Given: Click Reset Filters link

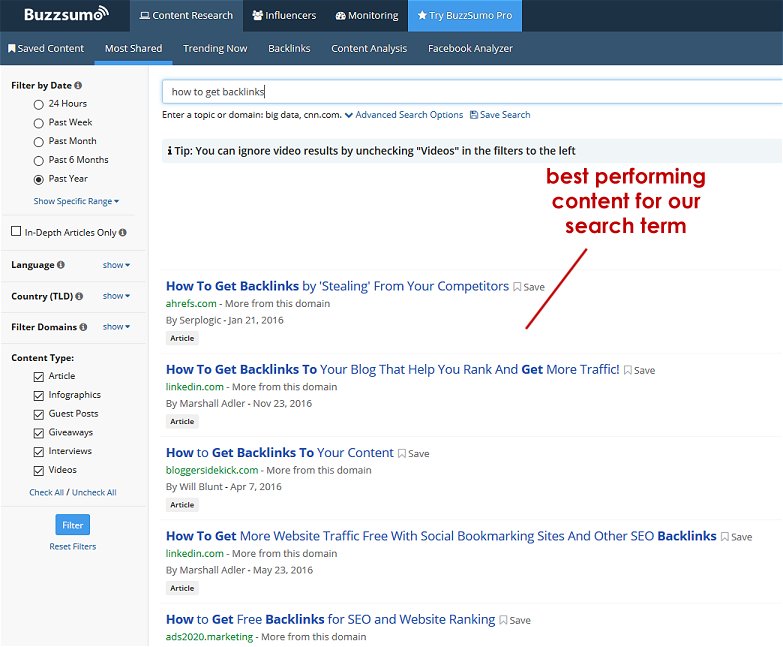Looking at the screenshot, I should pos(72,547).
